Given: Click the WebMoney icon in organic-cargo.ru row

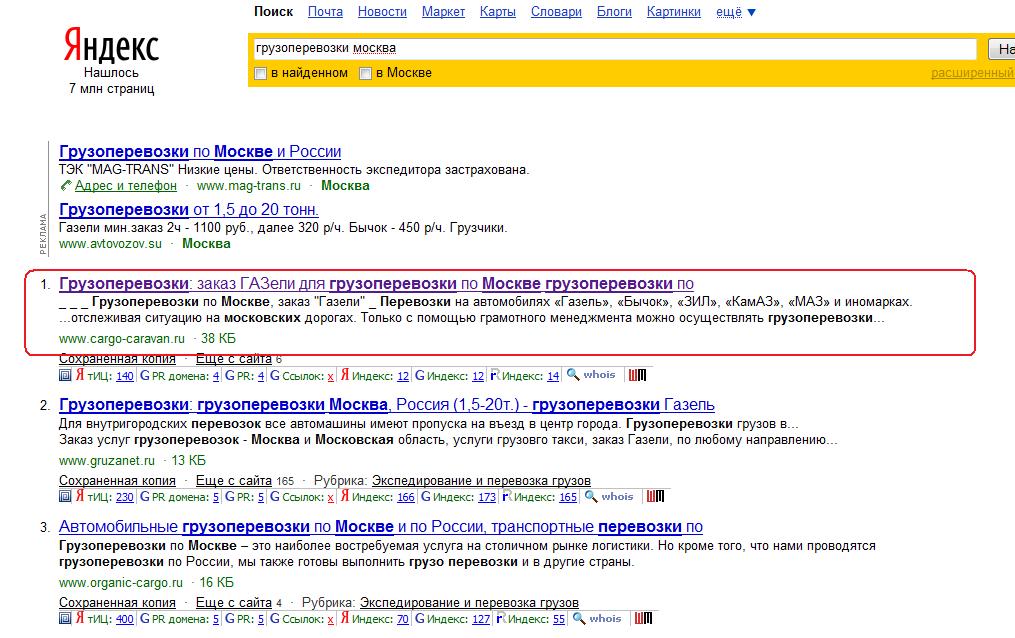Looking at the screenshot, I should click(x=643, y=618).
